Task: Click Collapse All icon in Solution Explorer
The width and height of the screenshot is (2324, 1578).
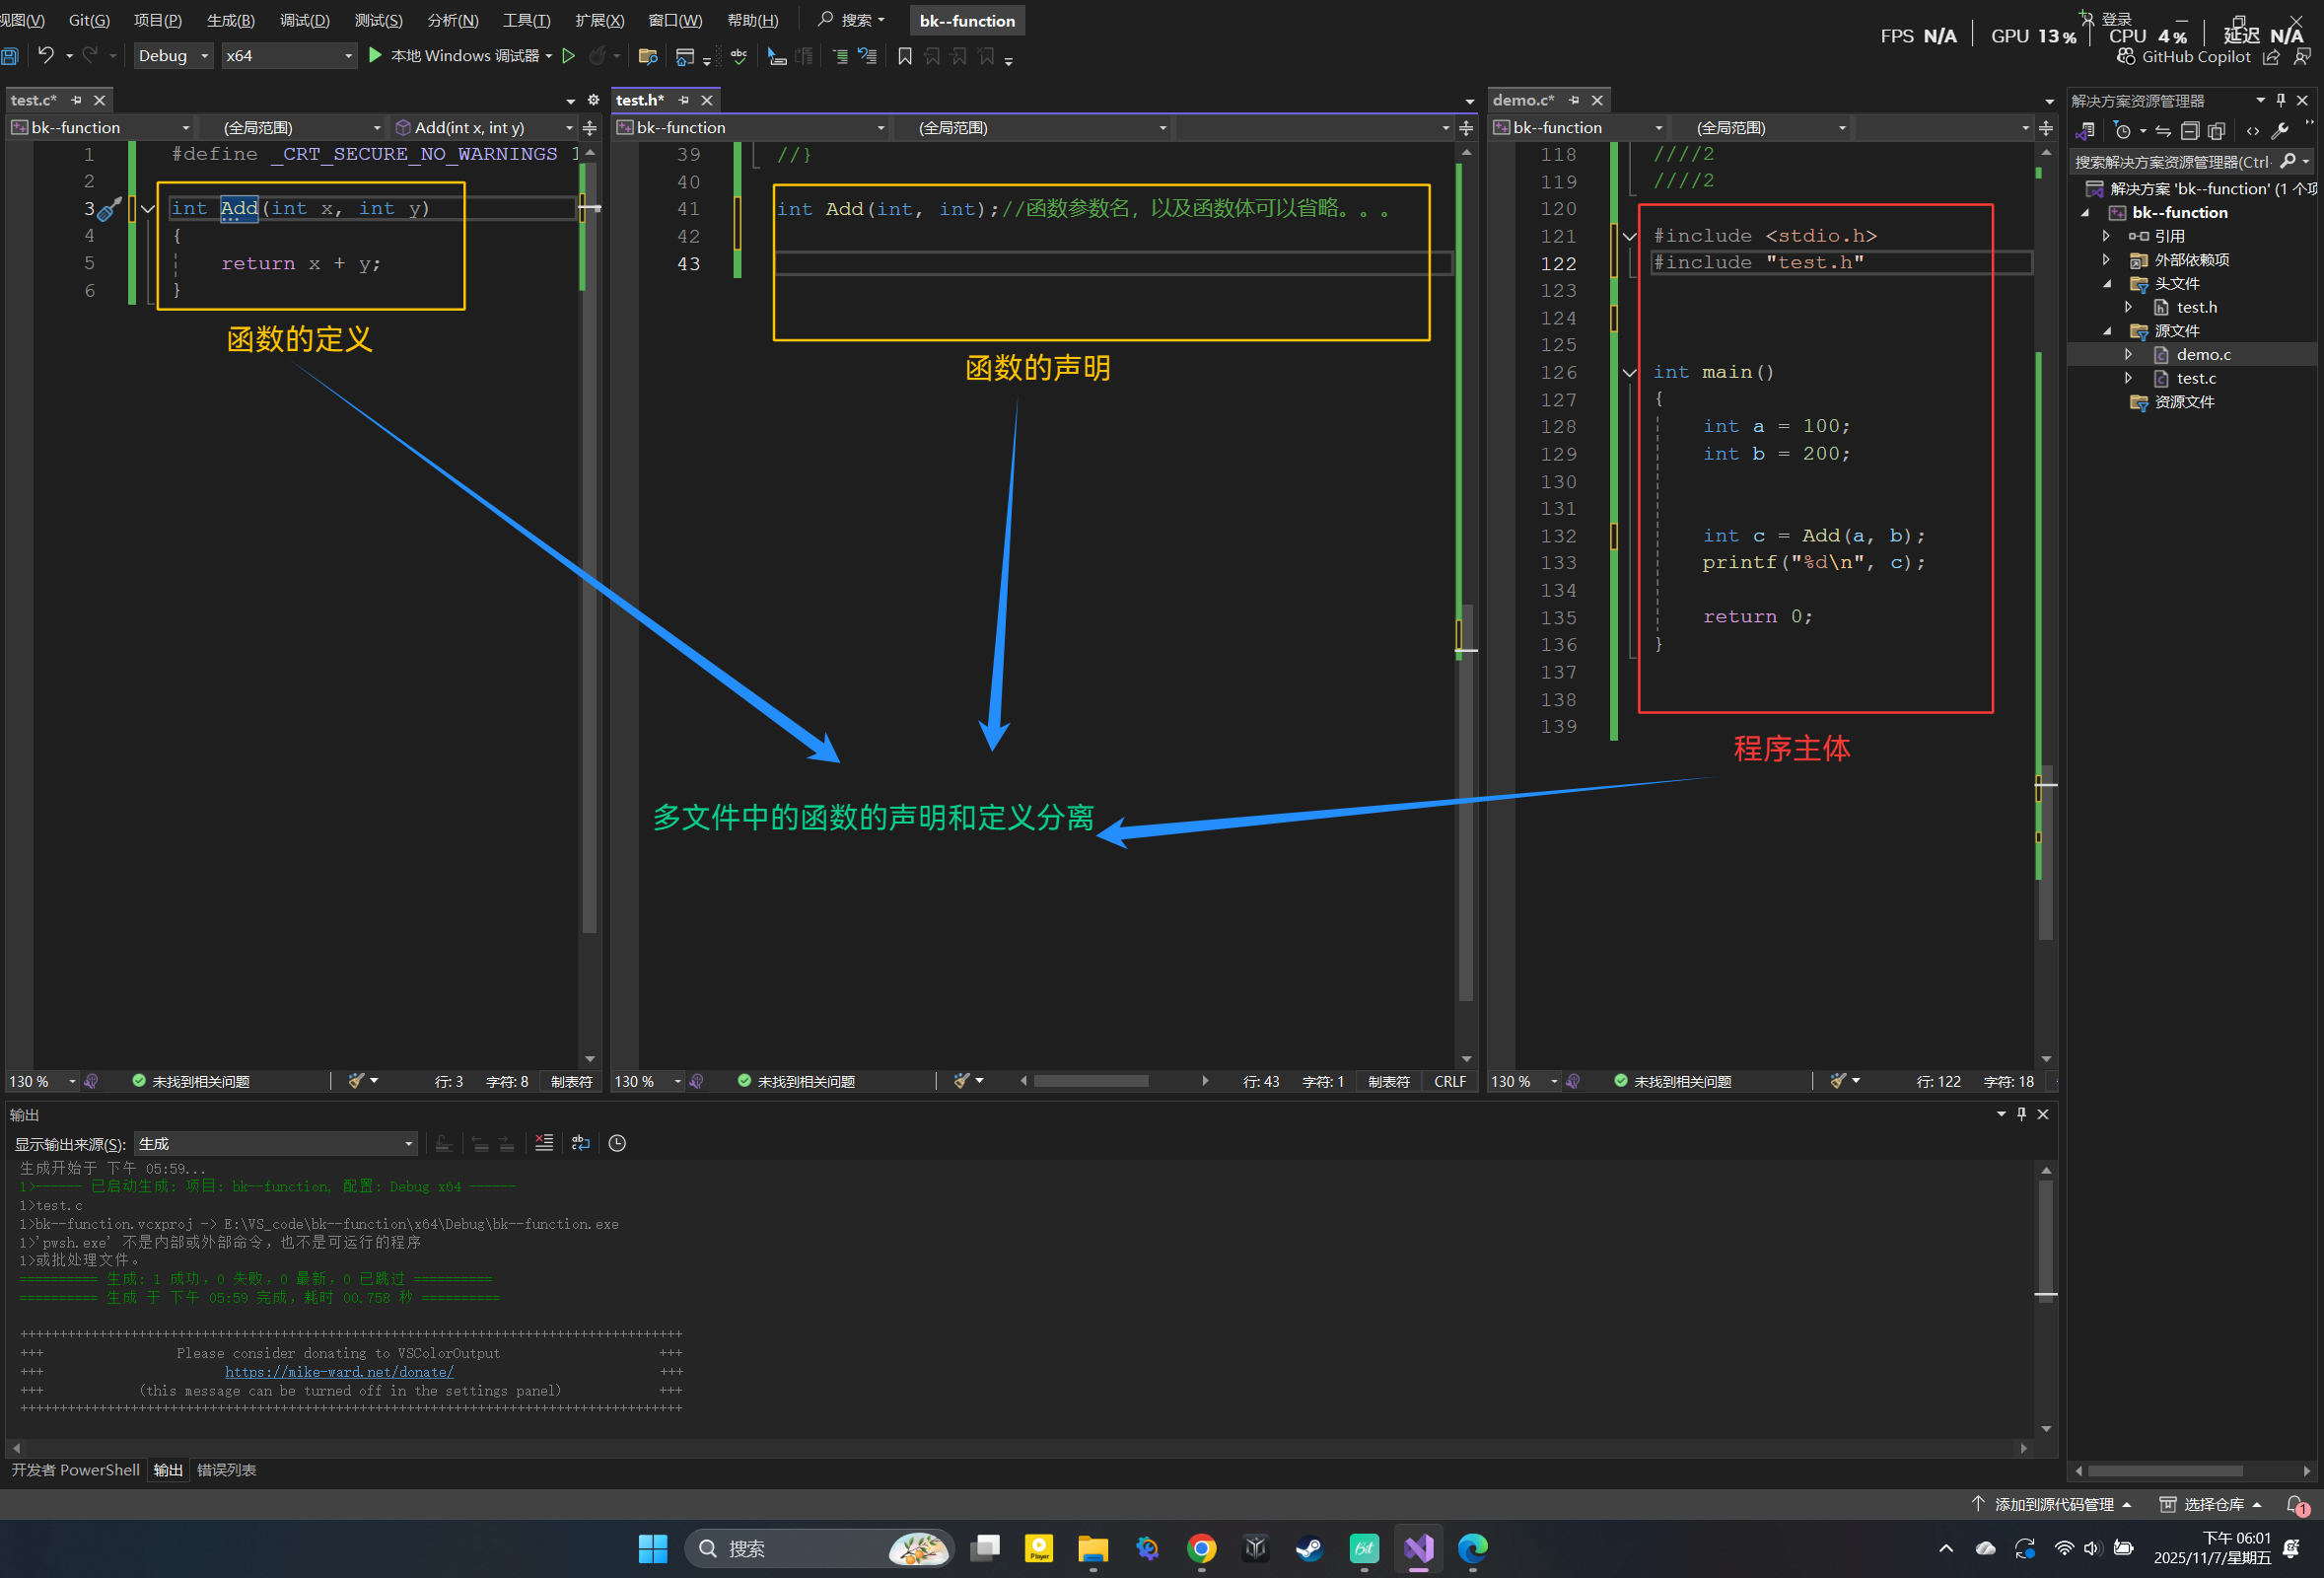Action: [2189, 131]
